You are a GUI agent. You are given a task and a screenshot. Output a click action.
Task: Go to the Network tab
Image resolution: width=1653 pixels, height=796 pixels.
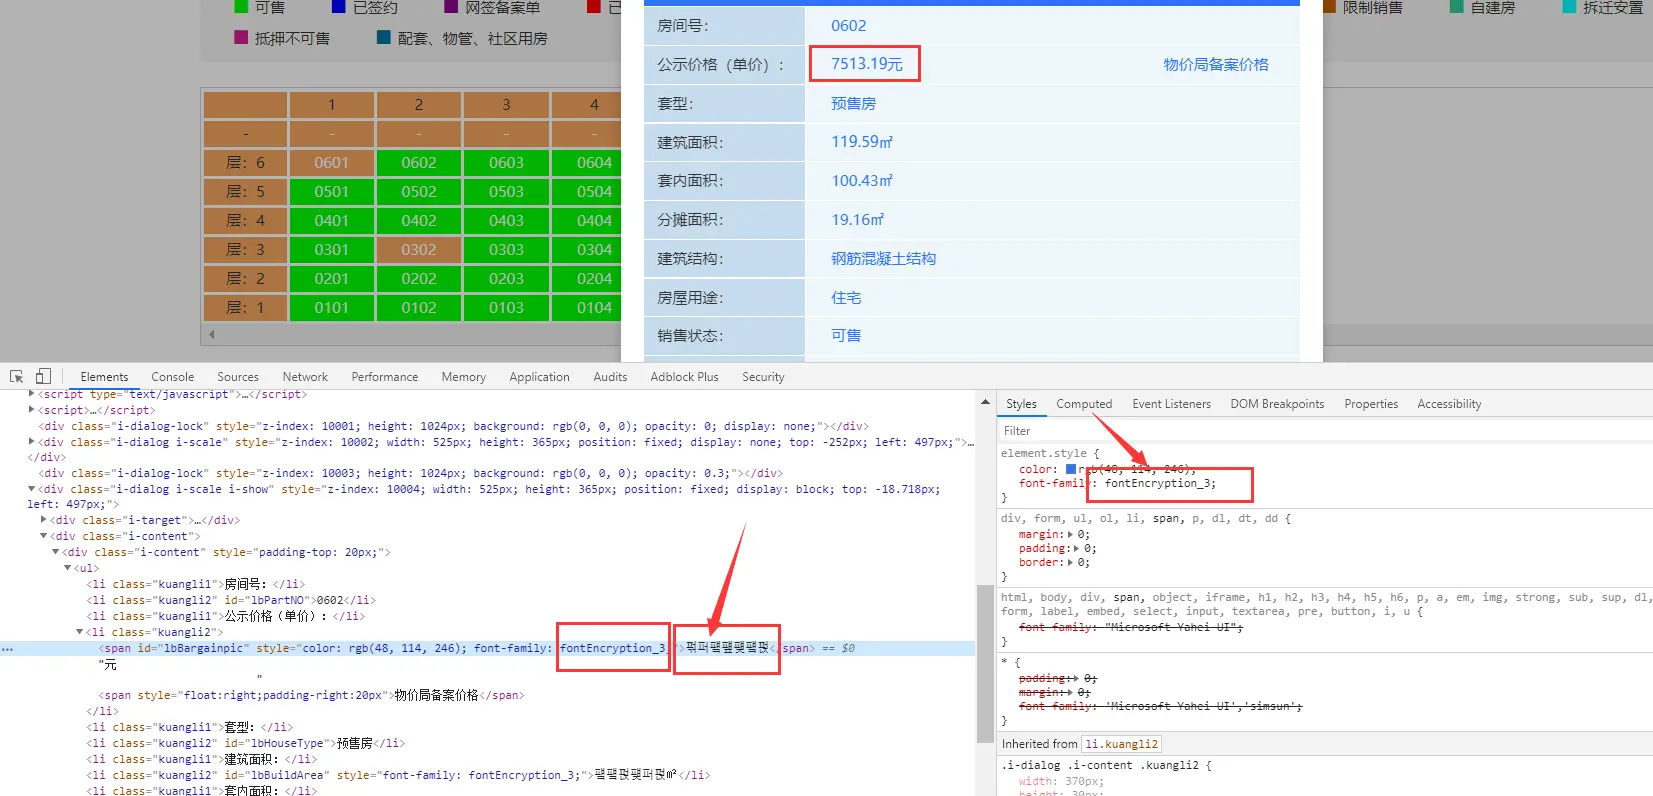(305, 377)
